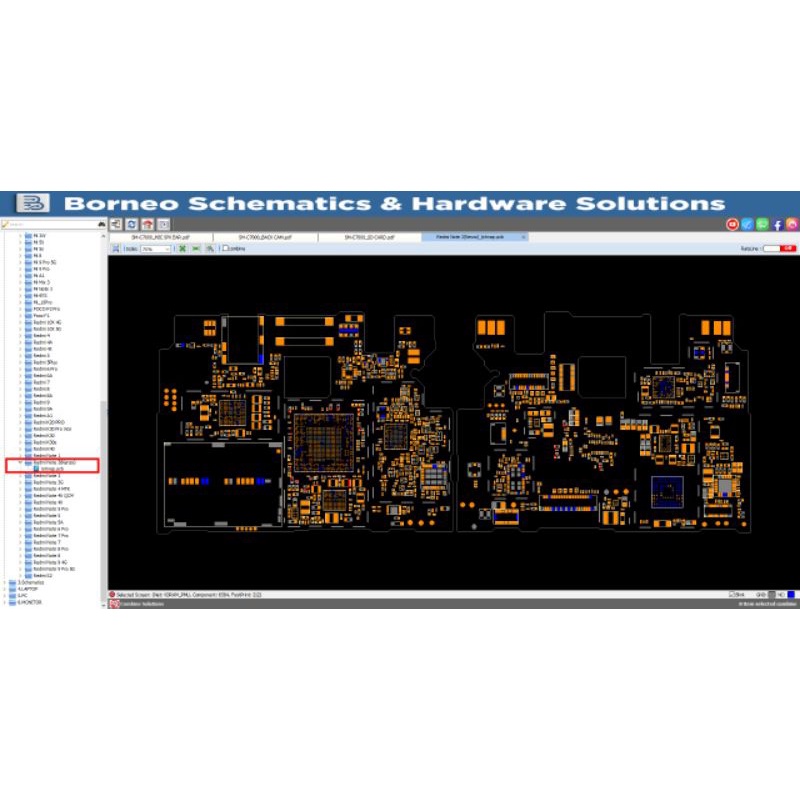Toggle the Blink checkbox in the status bar
Image resolution: width=800 pixels, height=800 pixels.
pos(732,594)
